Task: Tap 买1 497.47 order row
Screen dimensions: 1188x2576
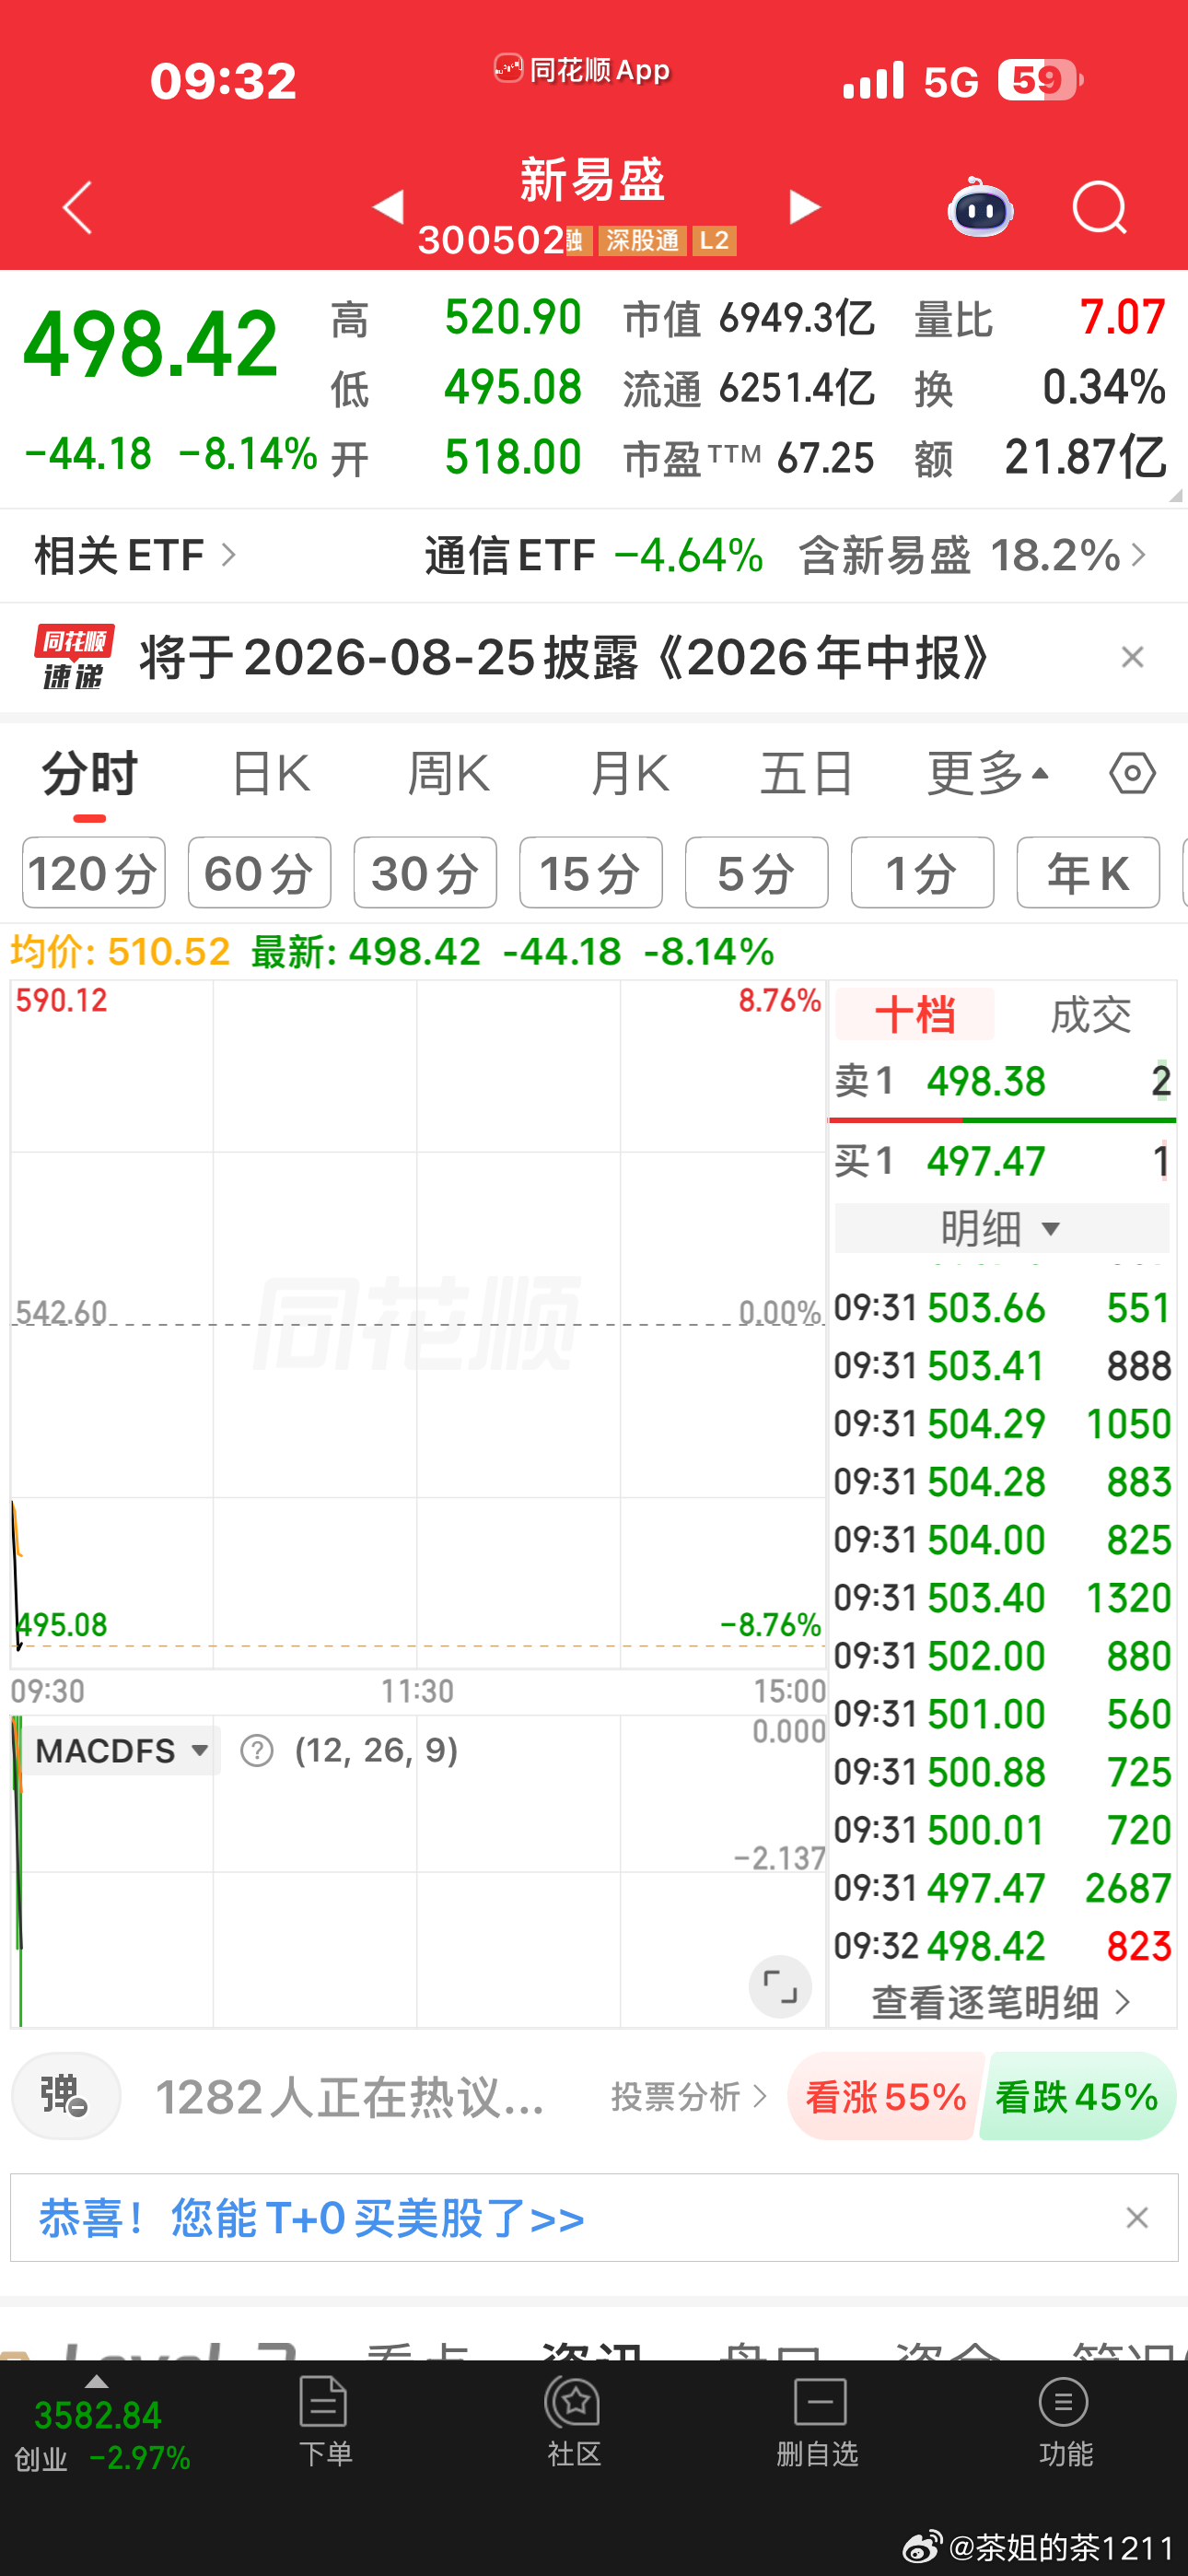Action: tap(1002, 1161)
